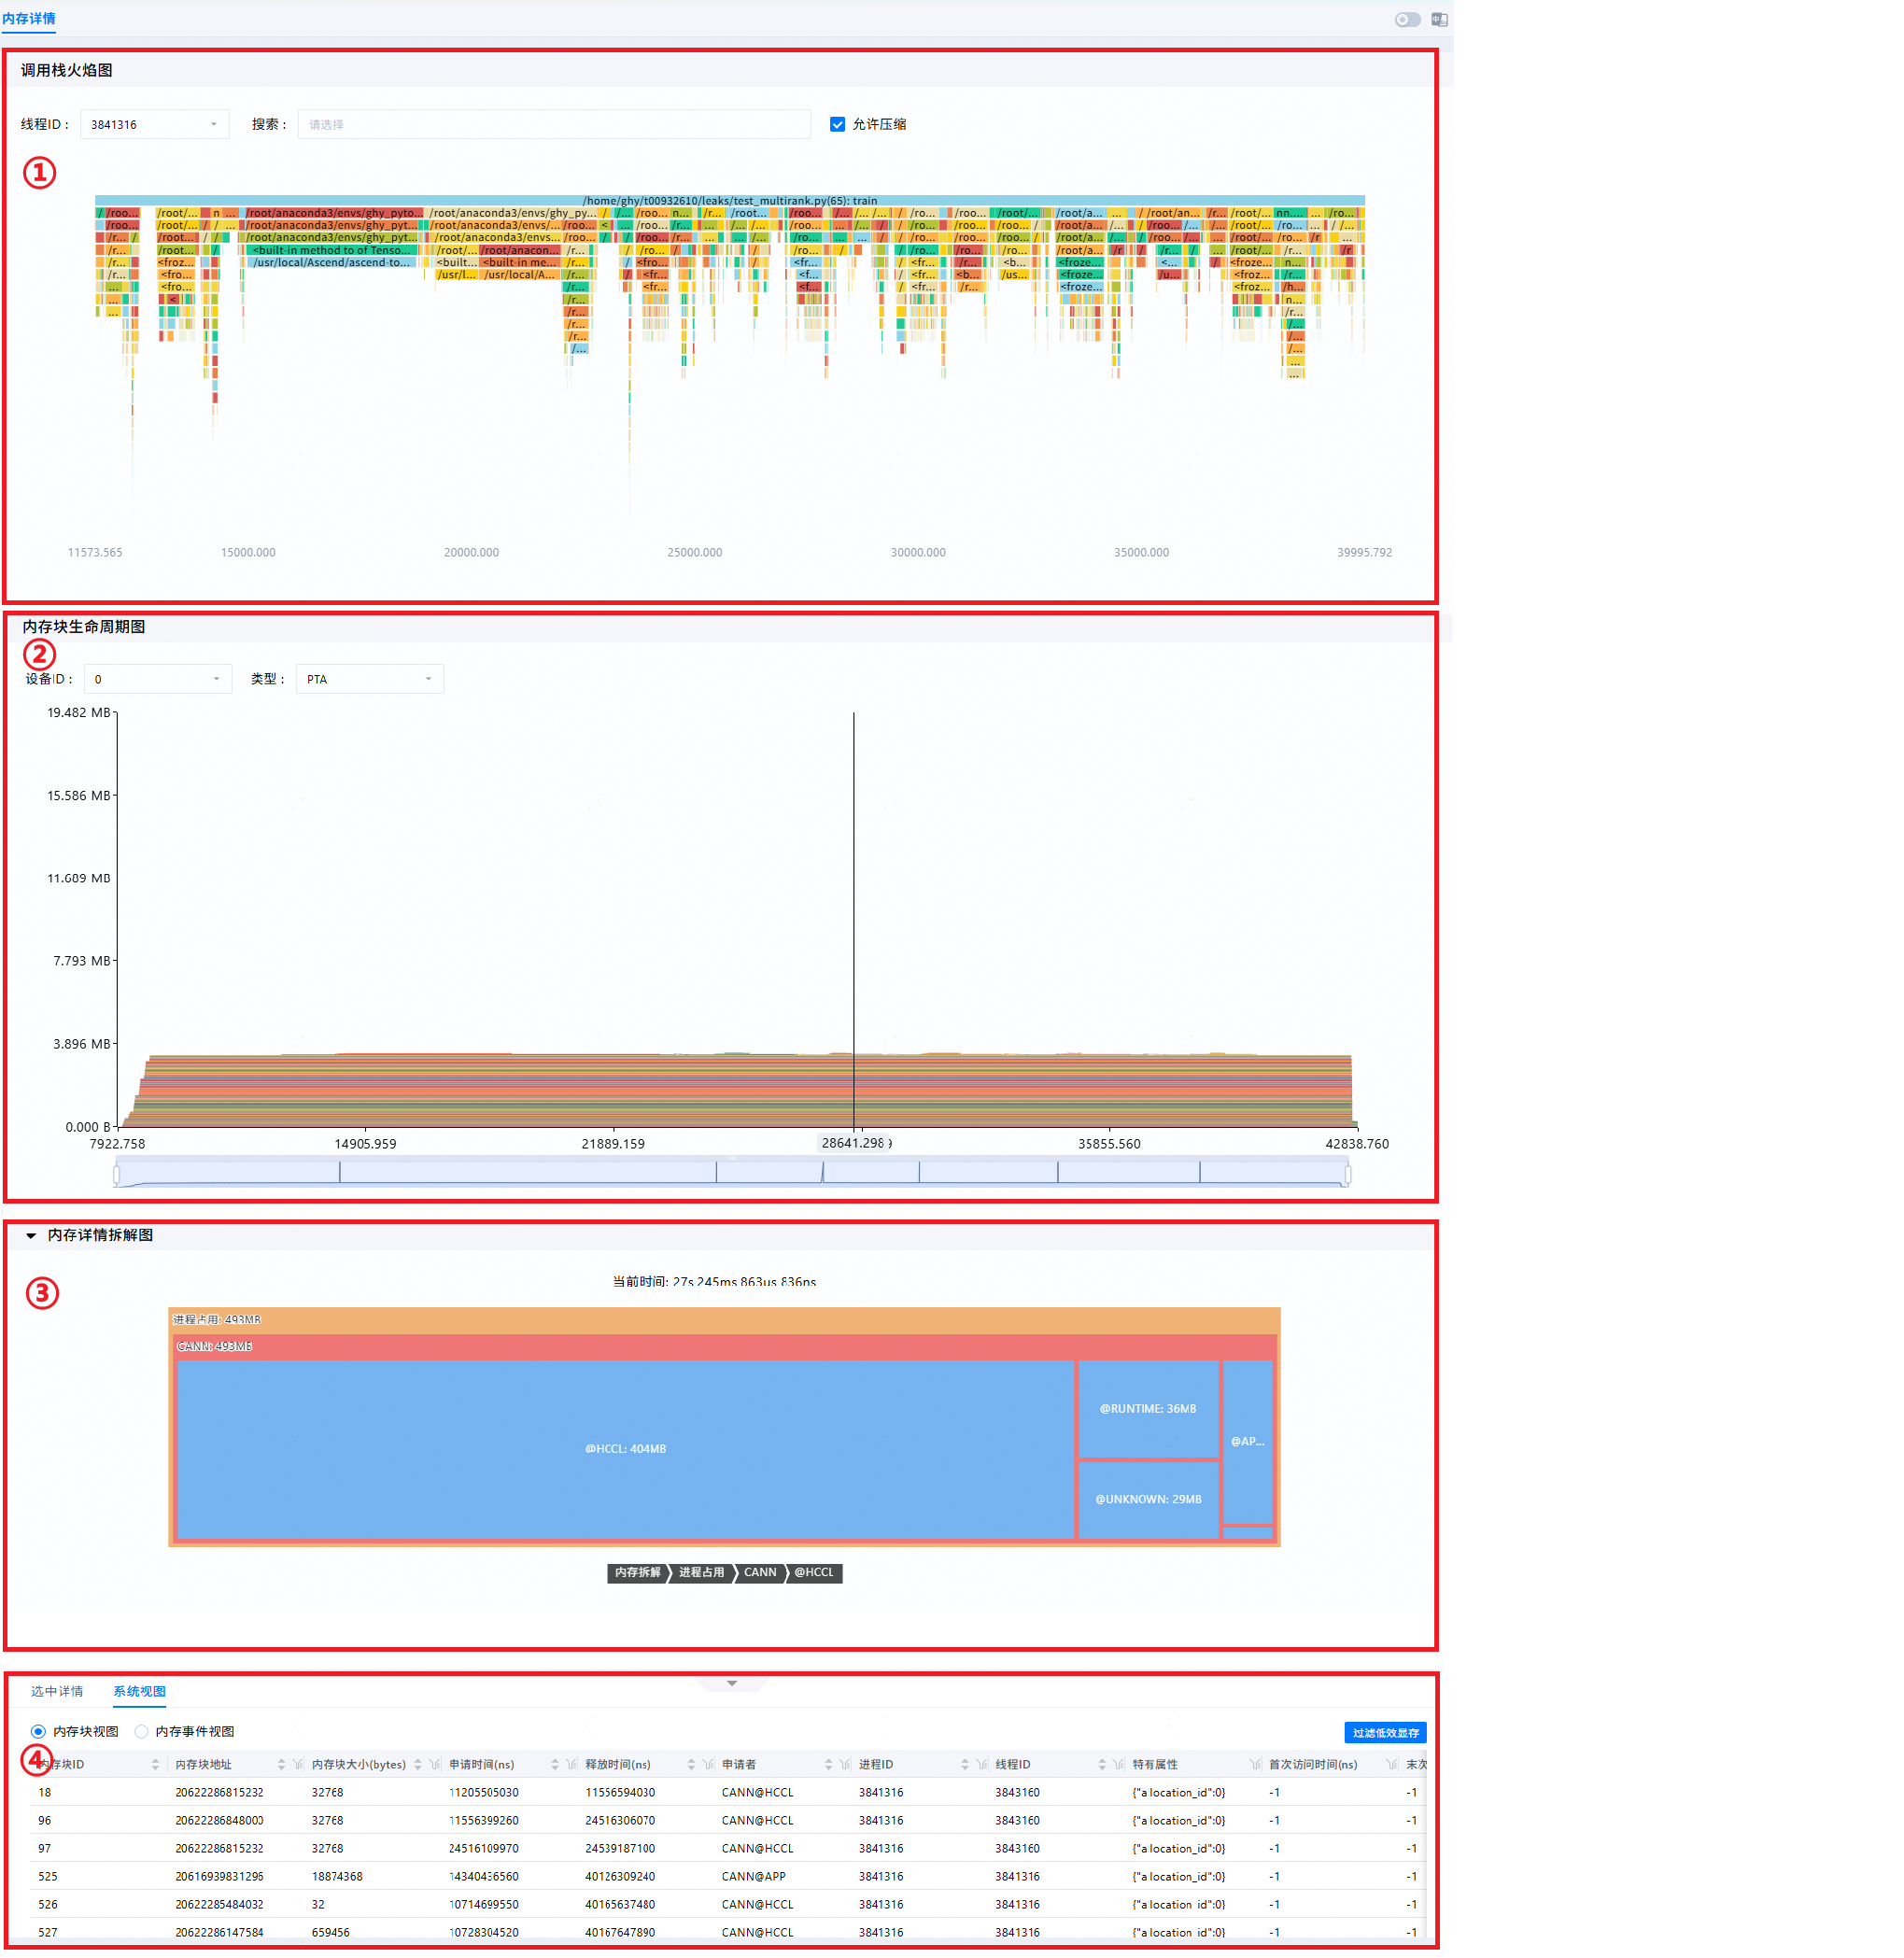
Task: Click the stacked memory area in the lifecycle chart
Action: 740,1090
